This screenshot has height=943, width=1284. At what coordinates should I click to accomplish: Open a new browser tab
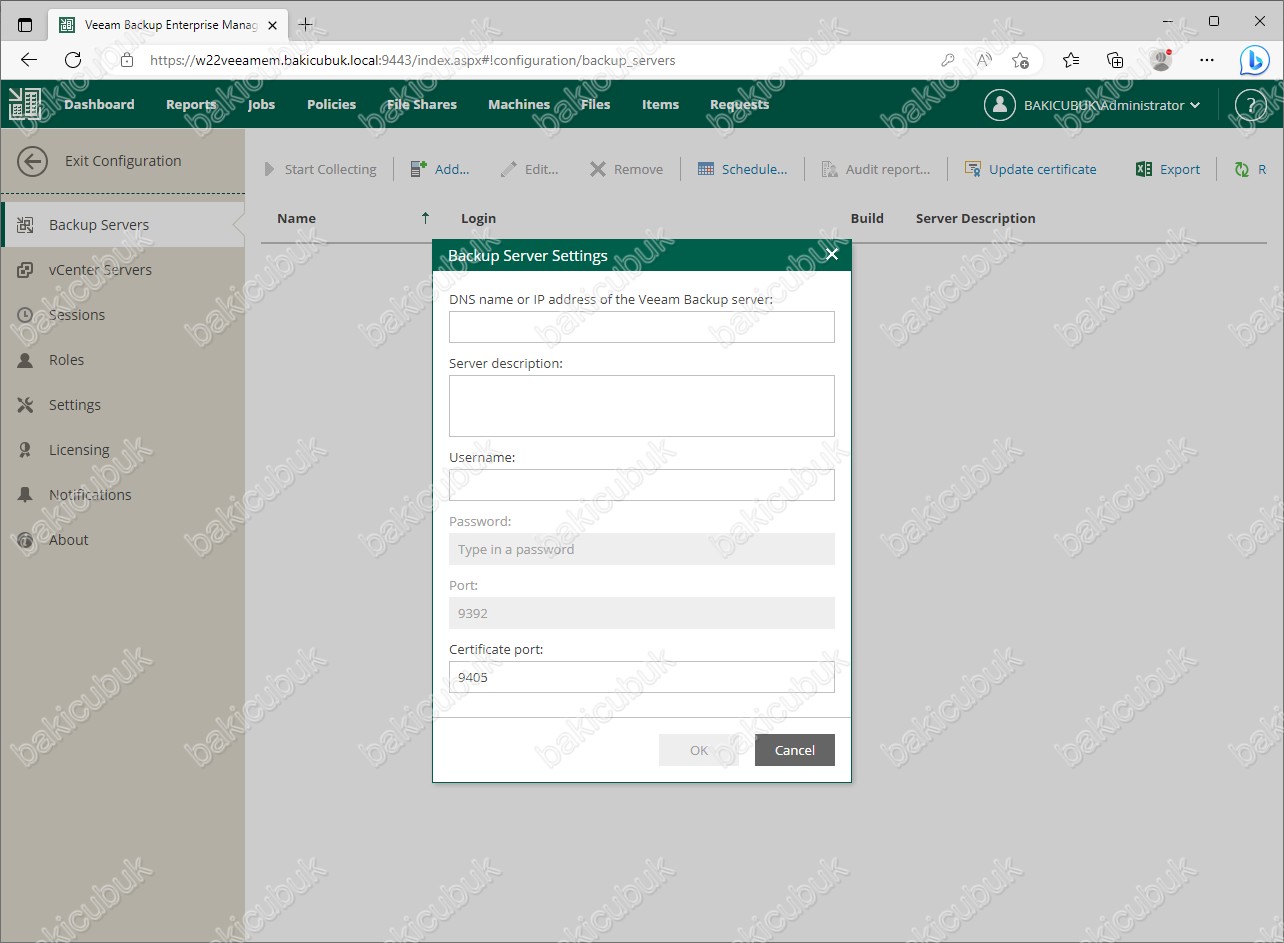(x=306, y=24)
